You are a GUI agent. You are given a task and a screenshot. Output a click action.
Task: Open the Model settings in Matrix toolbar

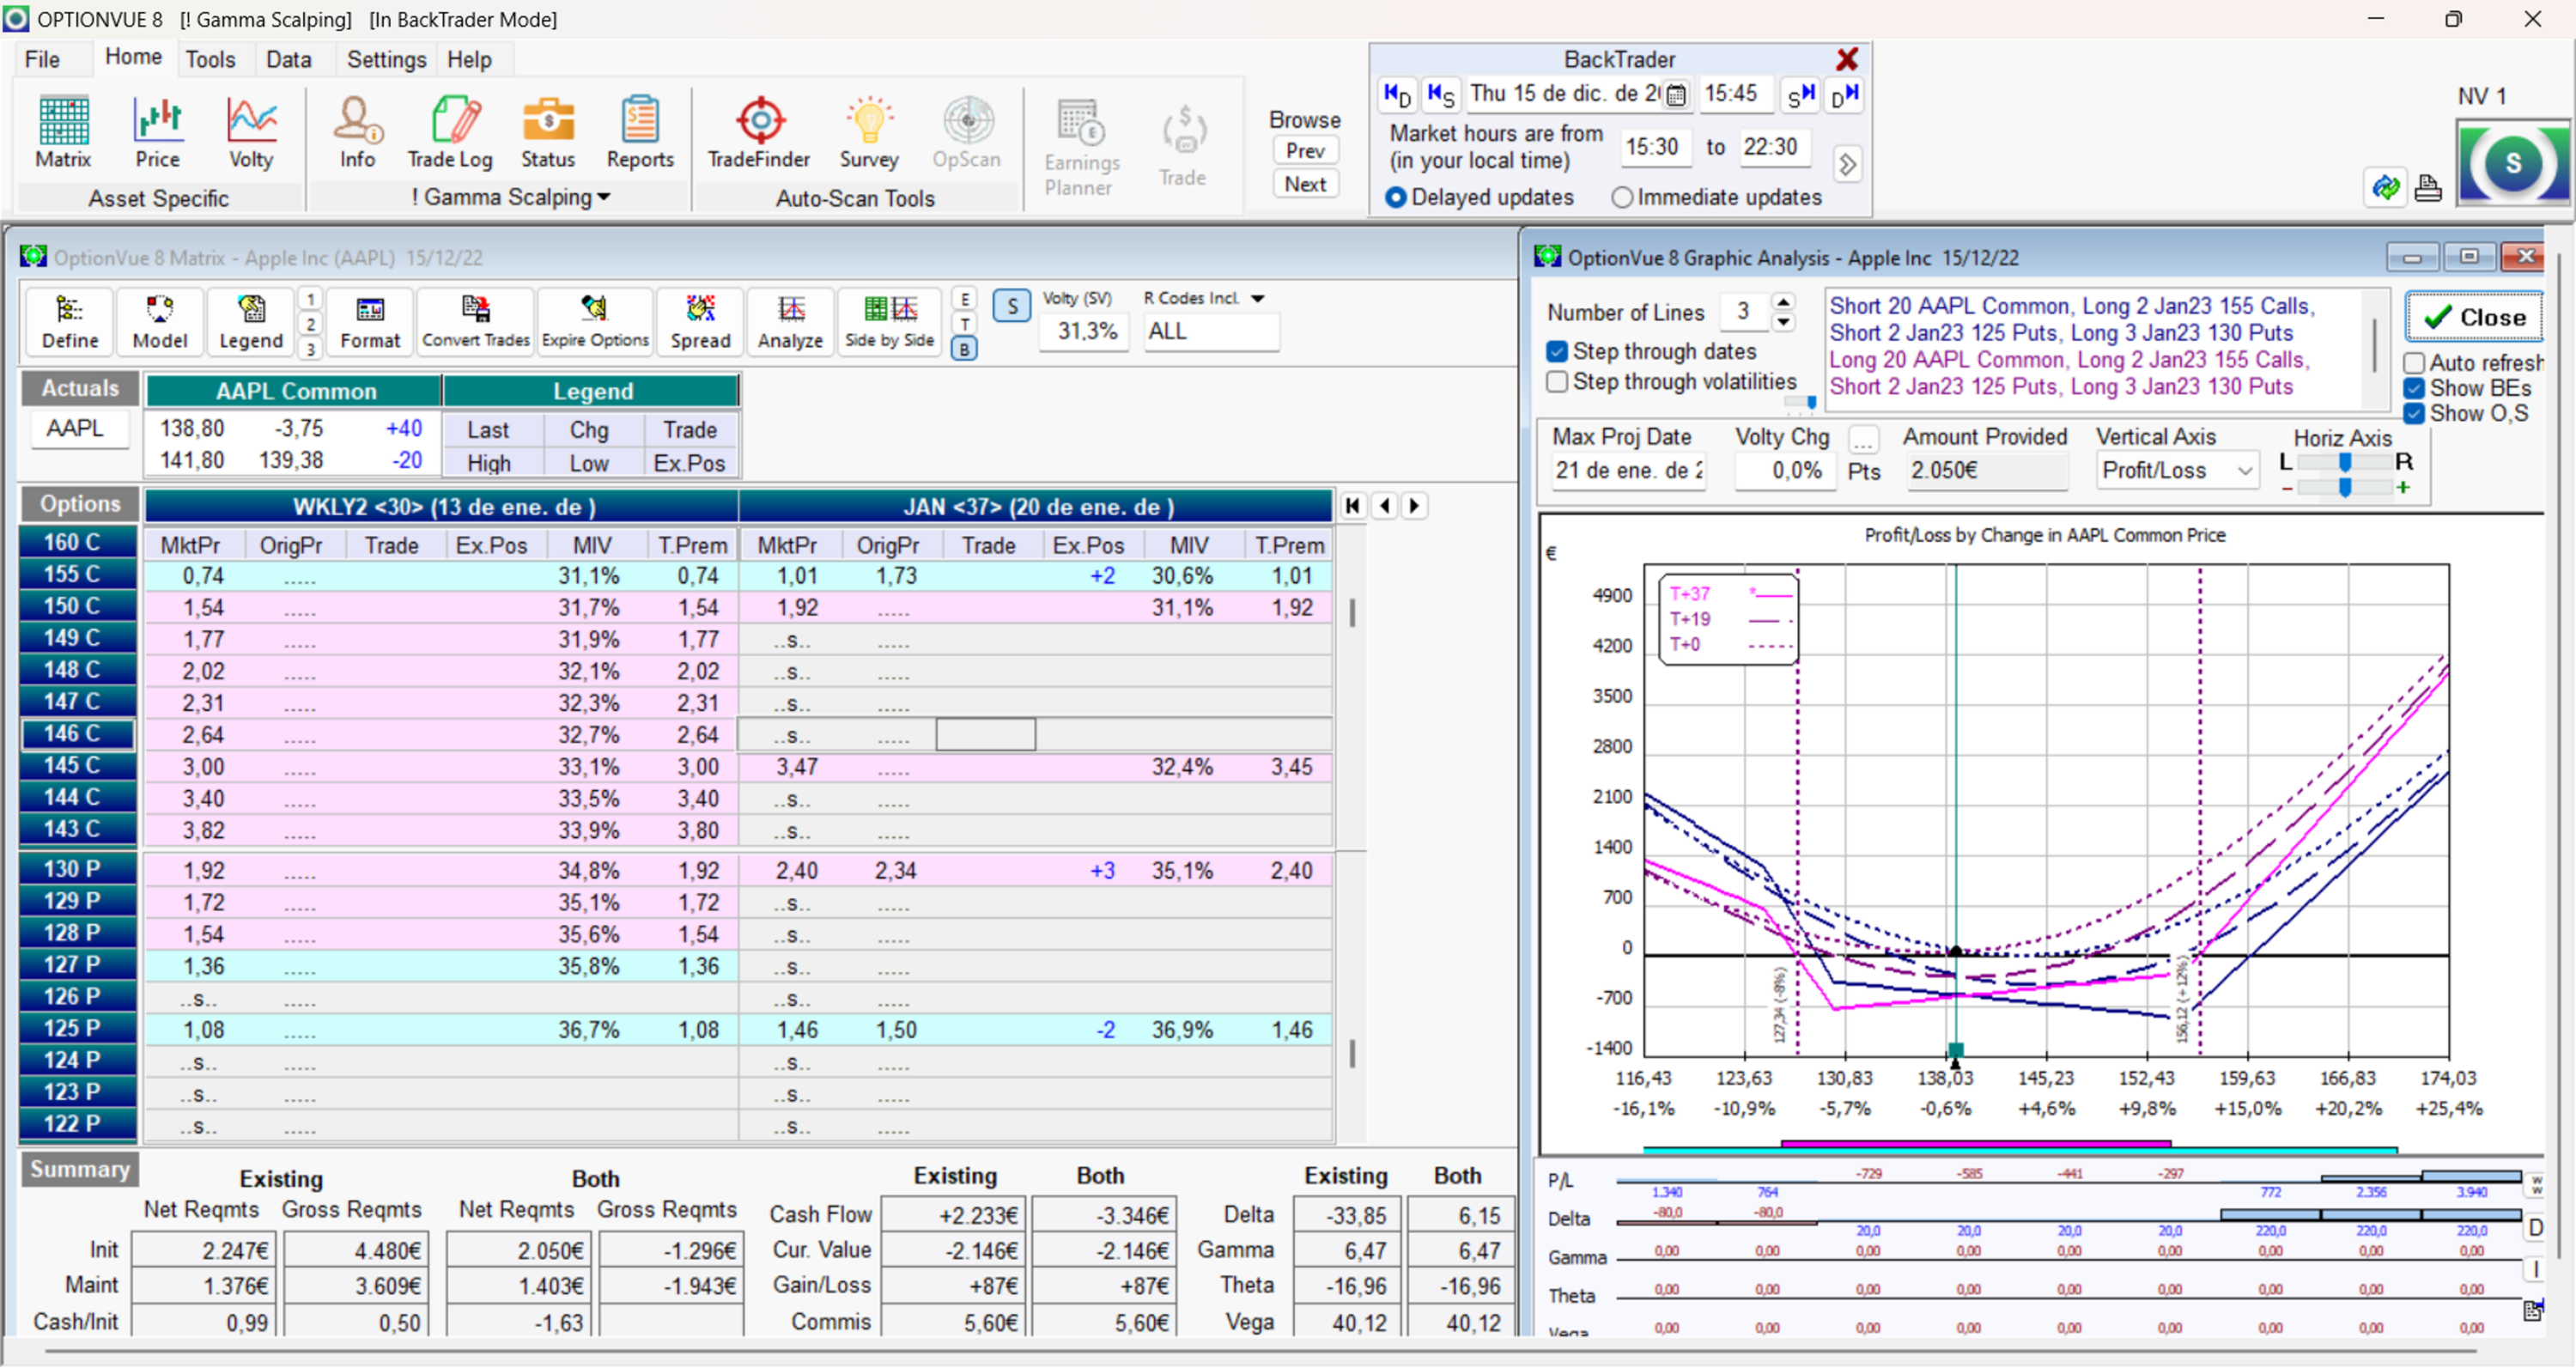click(x=160, y=321)
